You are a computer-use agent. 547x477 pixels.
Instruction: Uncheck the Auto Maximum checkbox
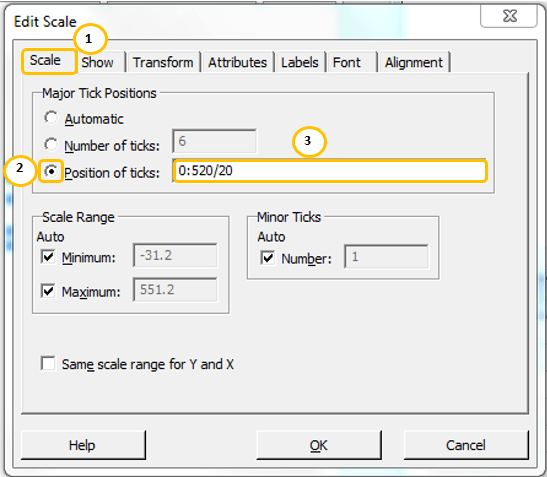[48, 291]
